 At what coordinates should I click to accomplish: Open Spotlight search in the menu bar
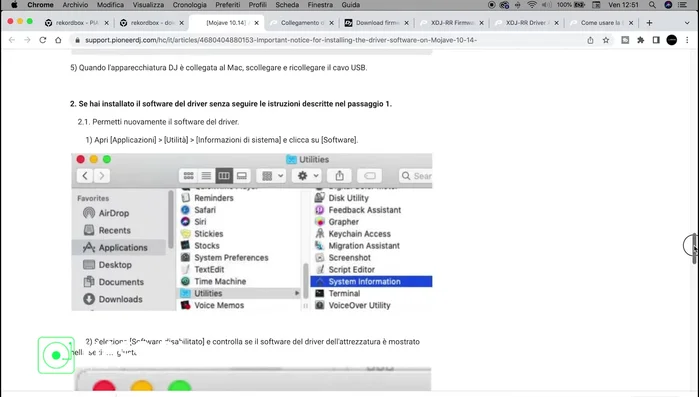pyautogui.click(x=652, y=5)
